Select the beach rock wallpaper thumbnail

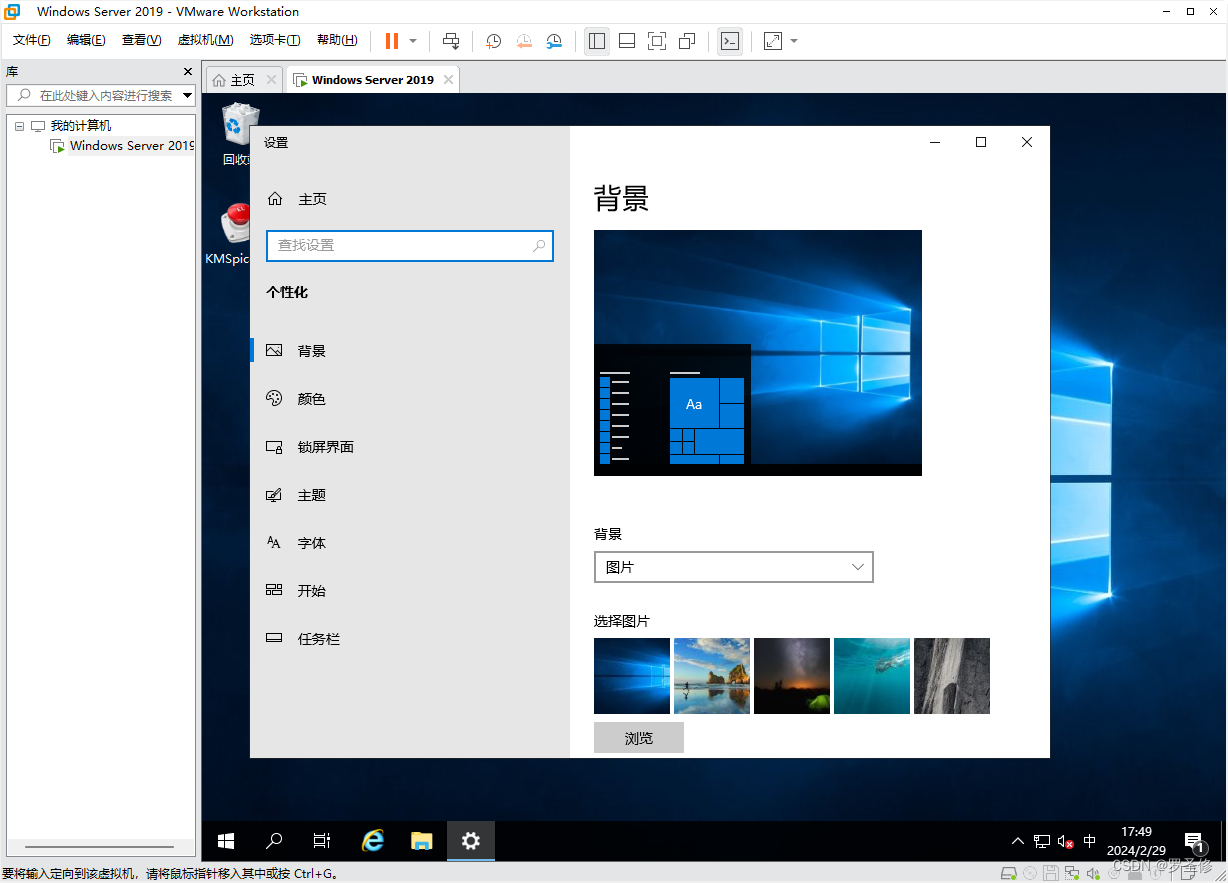[x=712, y=676]
